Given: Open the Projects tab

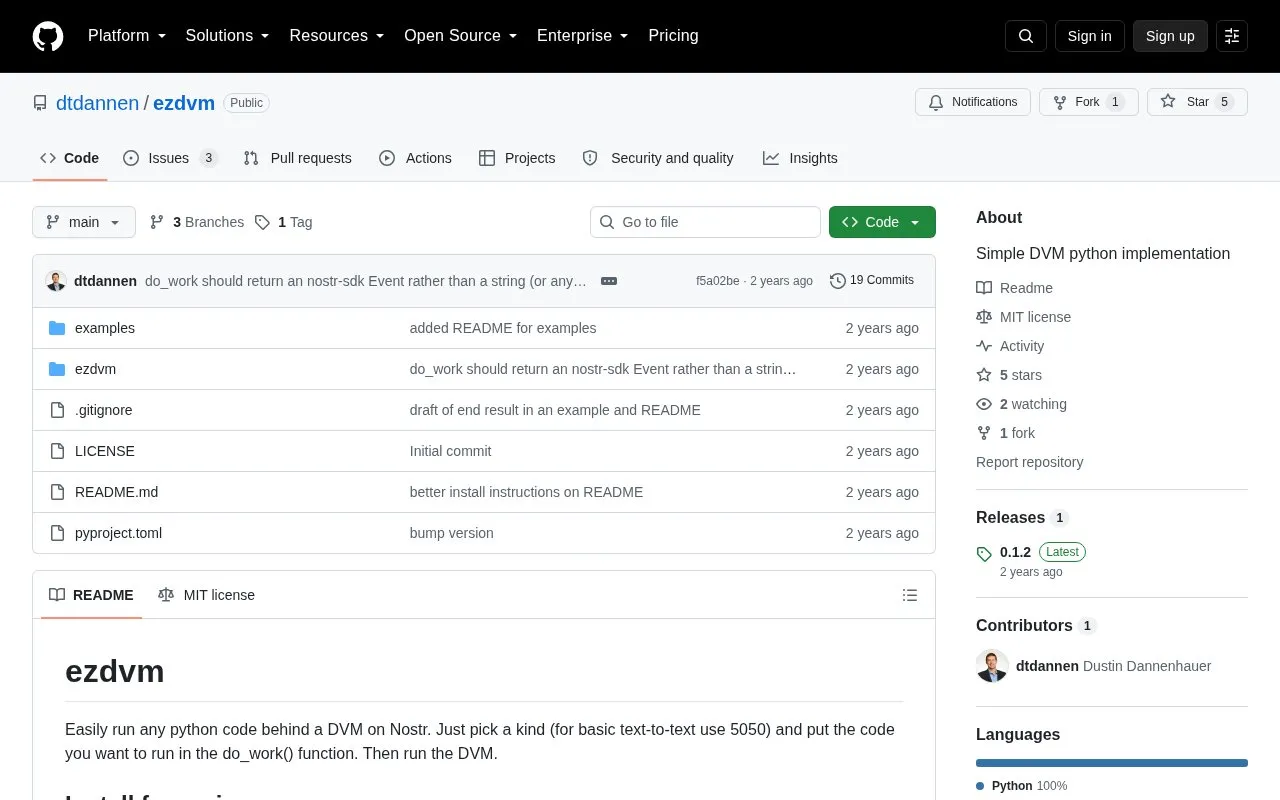Looking at the screenshot, I should click(x=517, y=158).
